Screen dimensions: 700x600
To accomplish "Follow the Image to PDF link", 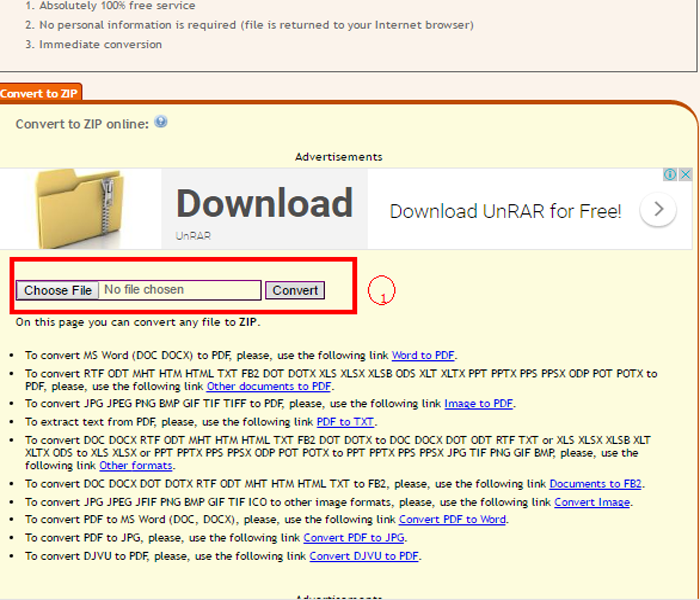I will point(479,404).
